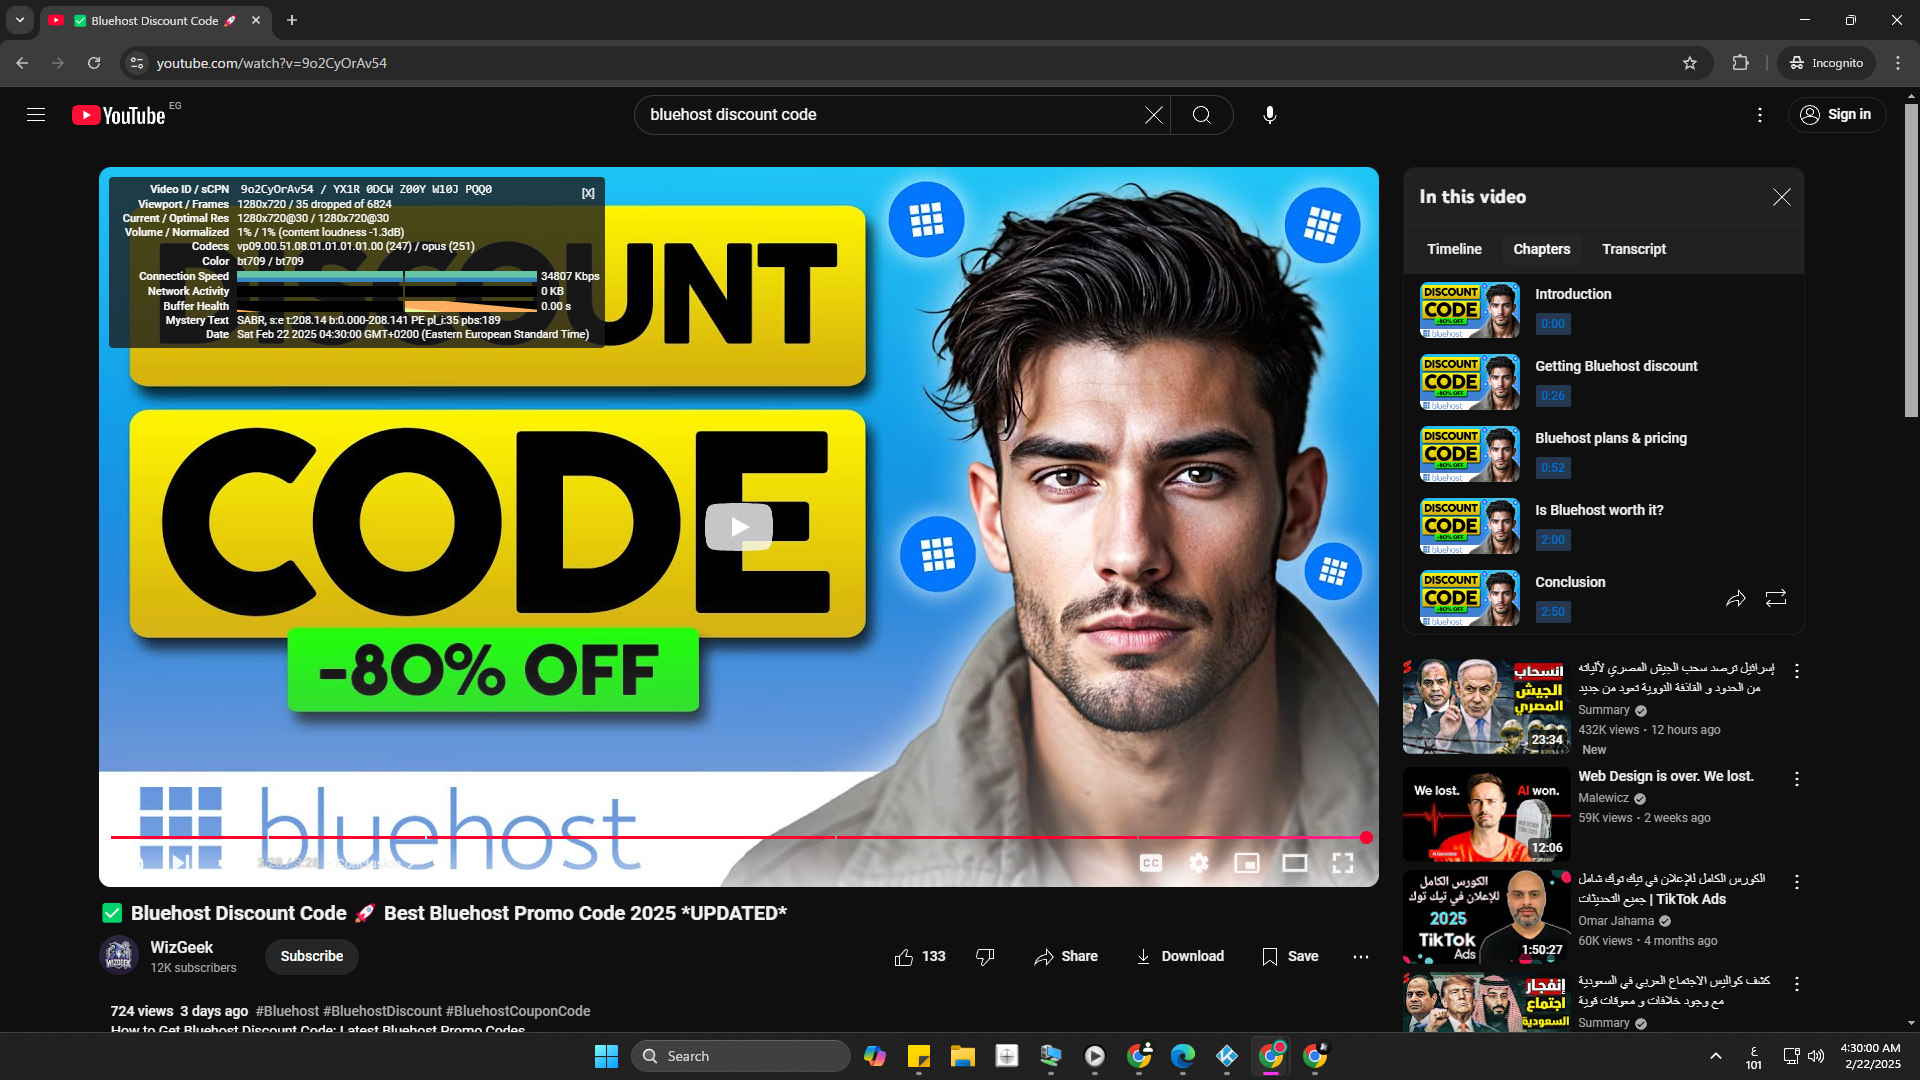Open more actions three-dot menu below video
Image resolution: width=1920 pixels, height=1080 pixels.
tap(1360, 957)
